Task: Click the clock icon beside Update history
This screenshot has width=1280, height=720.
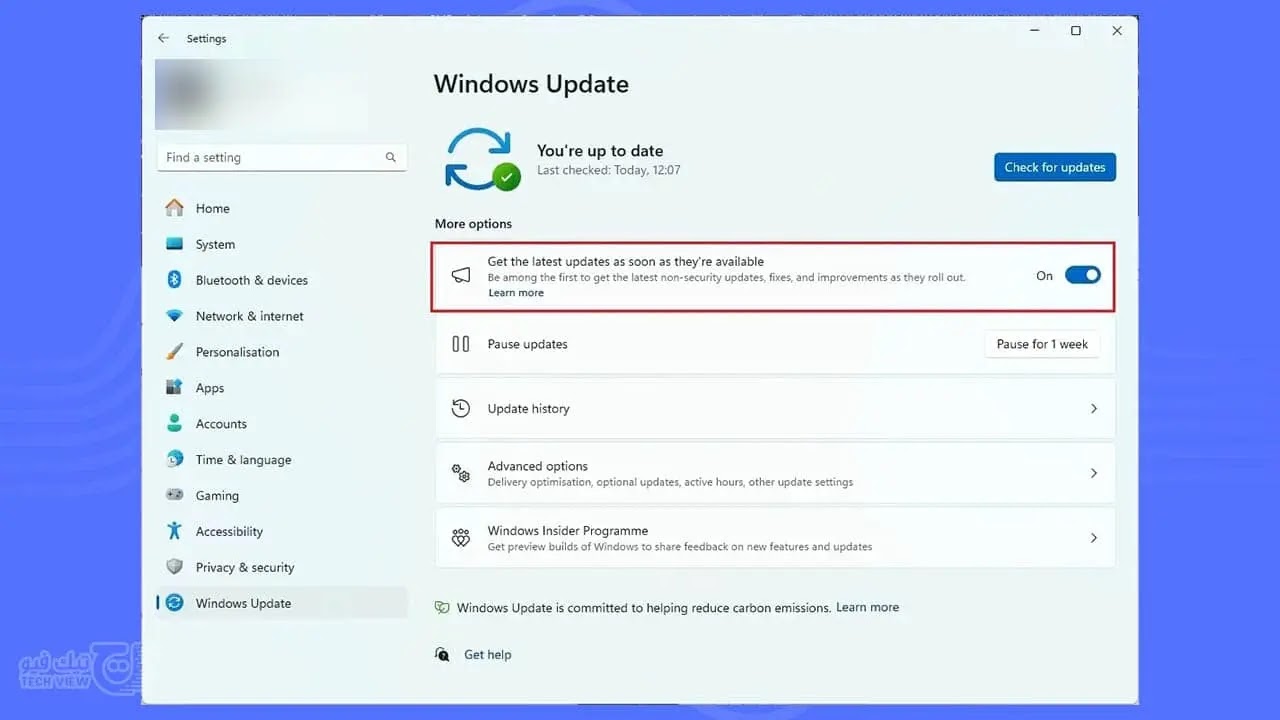Action: [461, 408]
